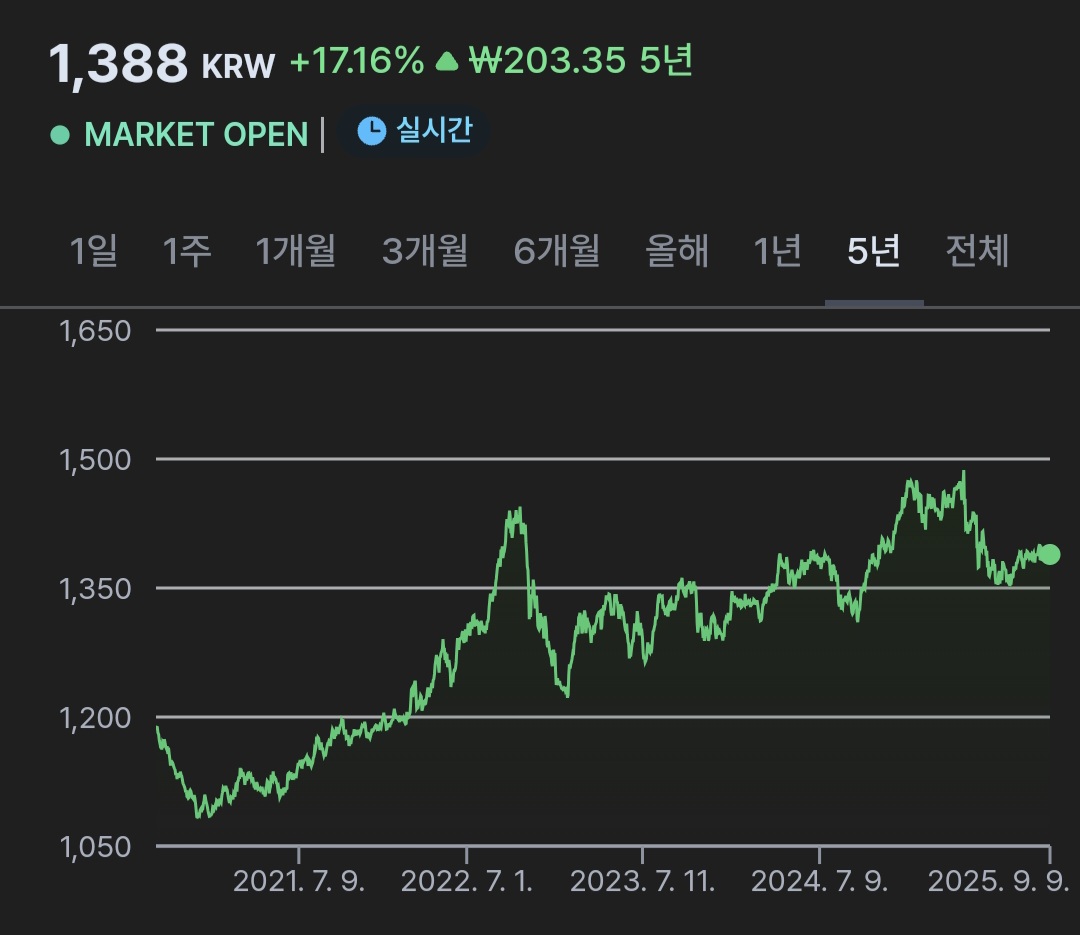This screenshot has height=935, width=1080.
Task: Click the green market status dot
Action: [x=60, y=134]
